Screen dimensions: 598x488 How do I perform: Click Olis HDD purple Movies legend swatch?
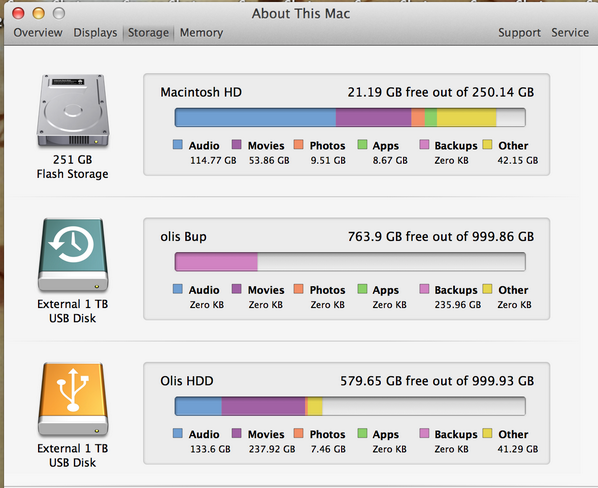pyautogui.click(x=236, y=433)
